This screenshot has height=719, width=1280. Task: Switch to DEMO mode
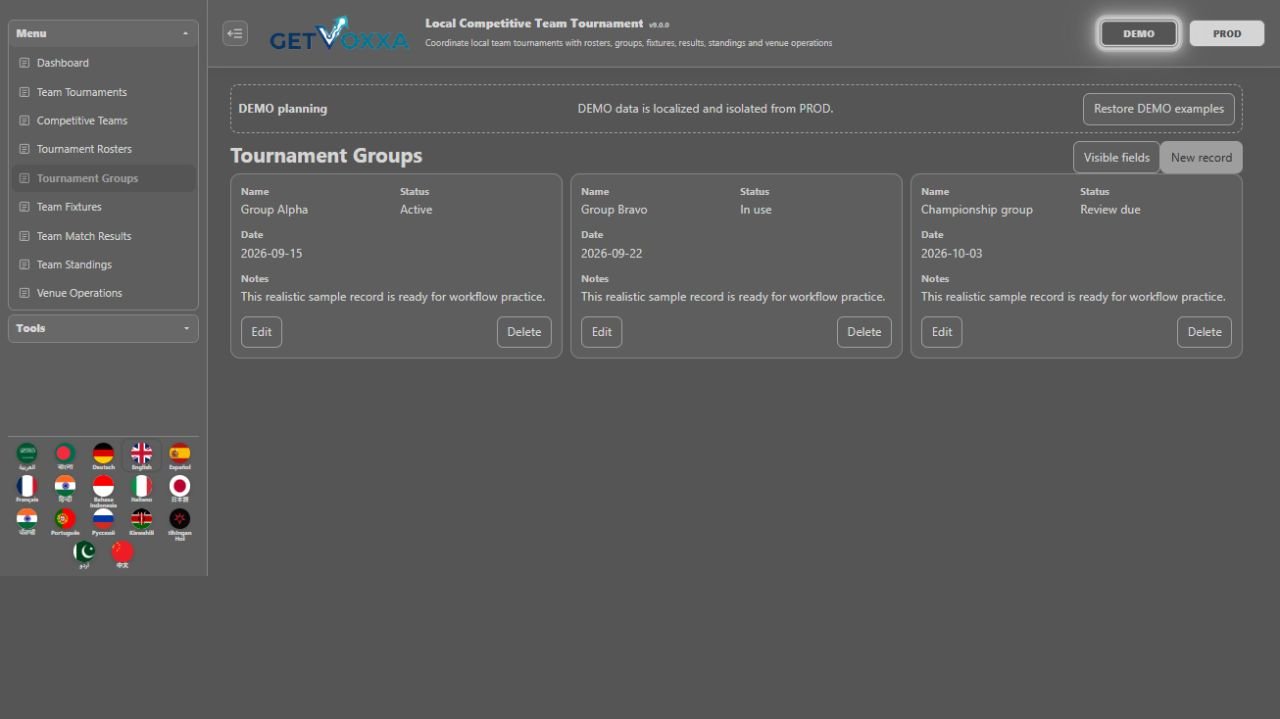pyautogui.click(x=1138, y=33)
